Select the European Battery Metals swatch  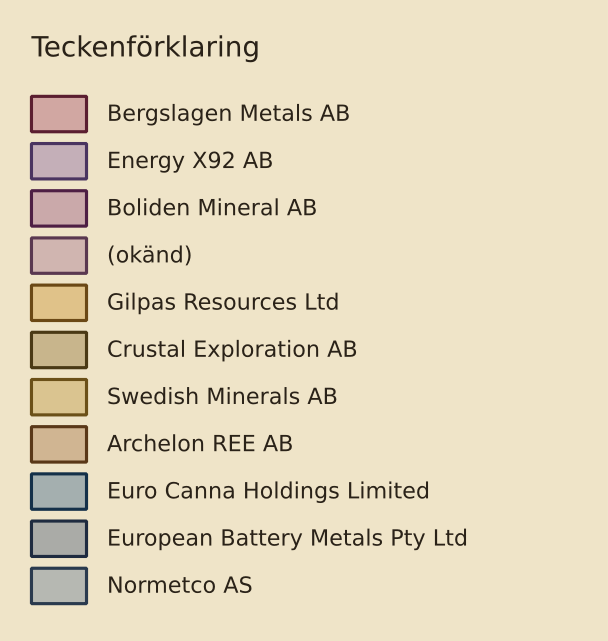(x=59, y=539)
